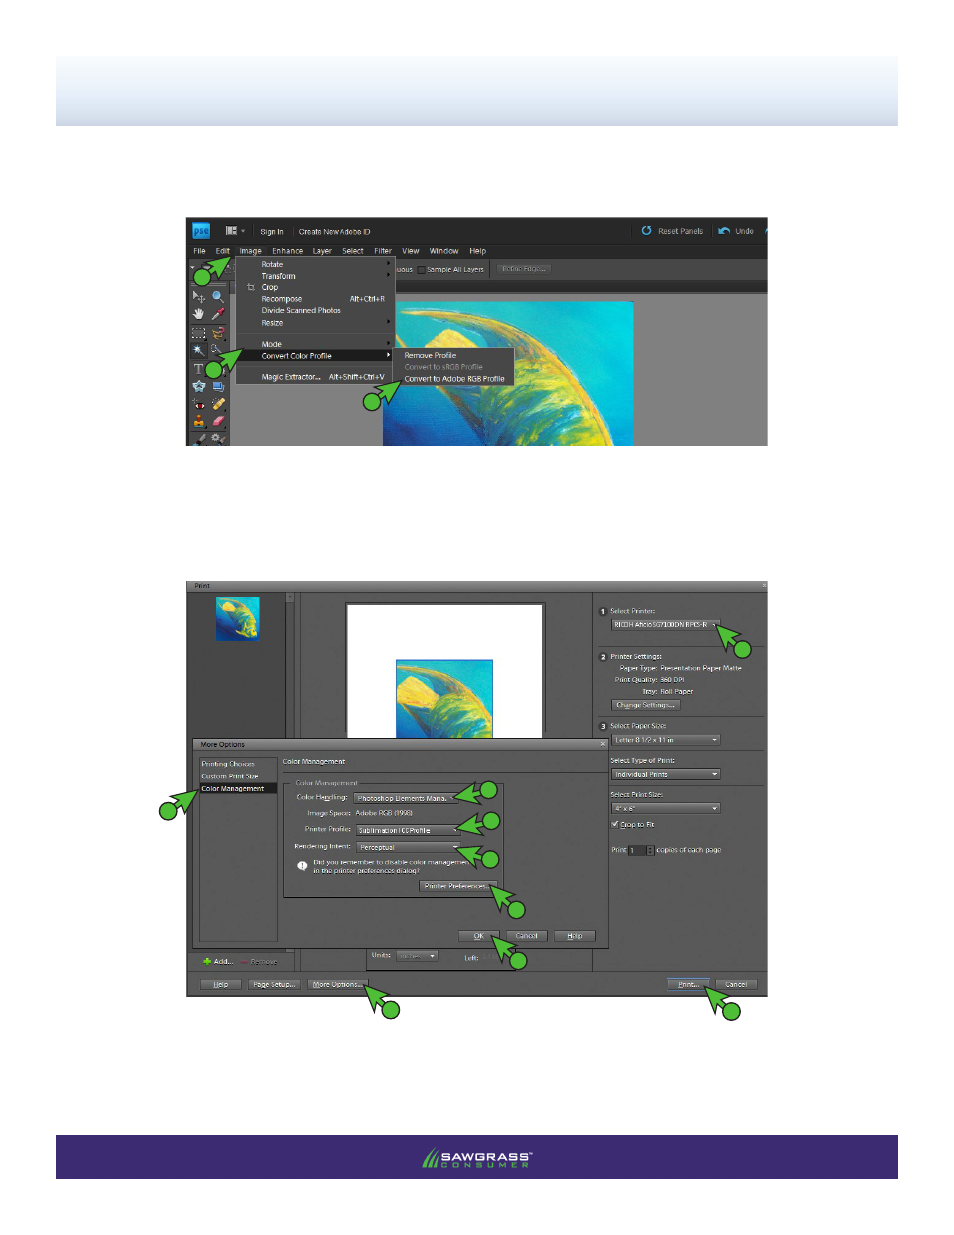Choose Convert to Adobe RGB Profile
This screenshot has height=1235, width=954.
(454, 379)
